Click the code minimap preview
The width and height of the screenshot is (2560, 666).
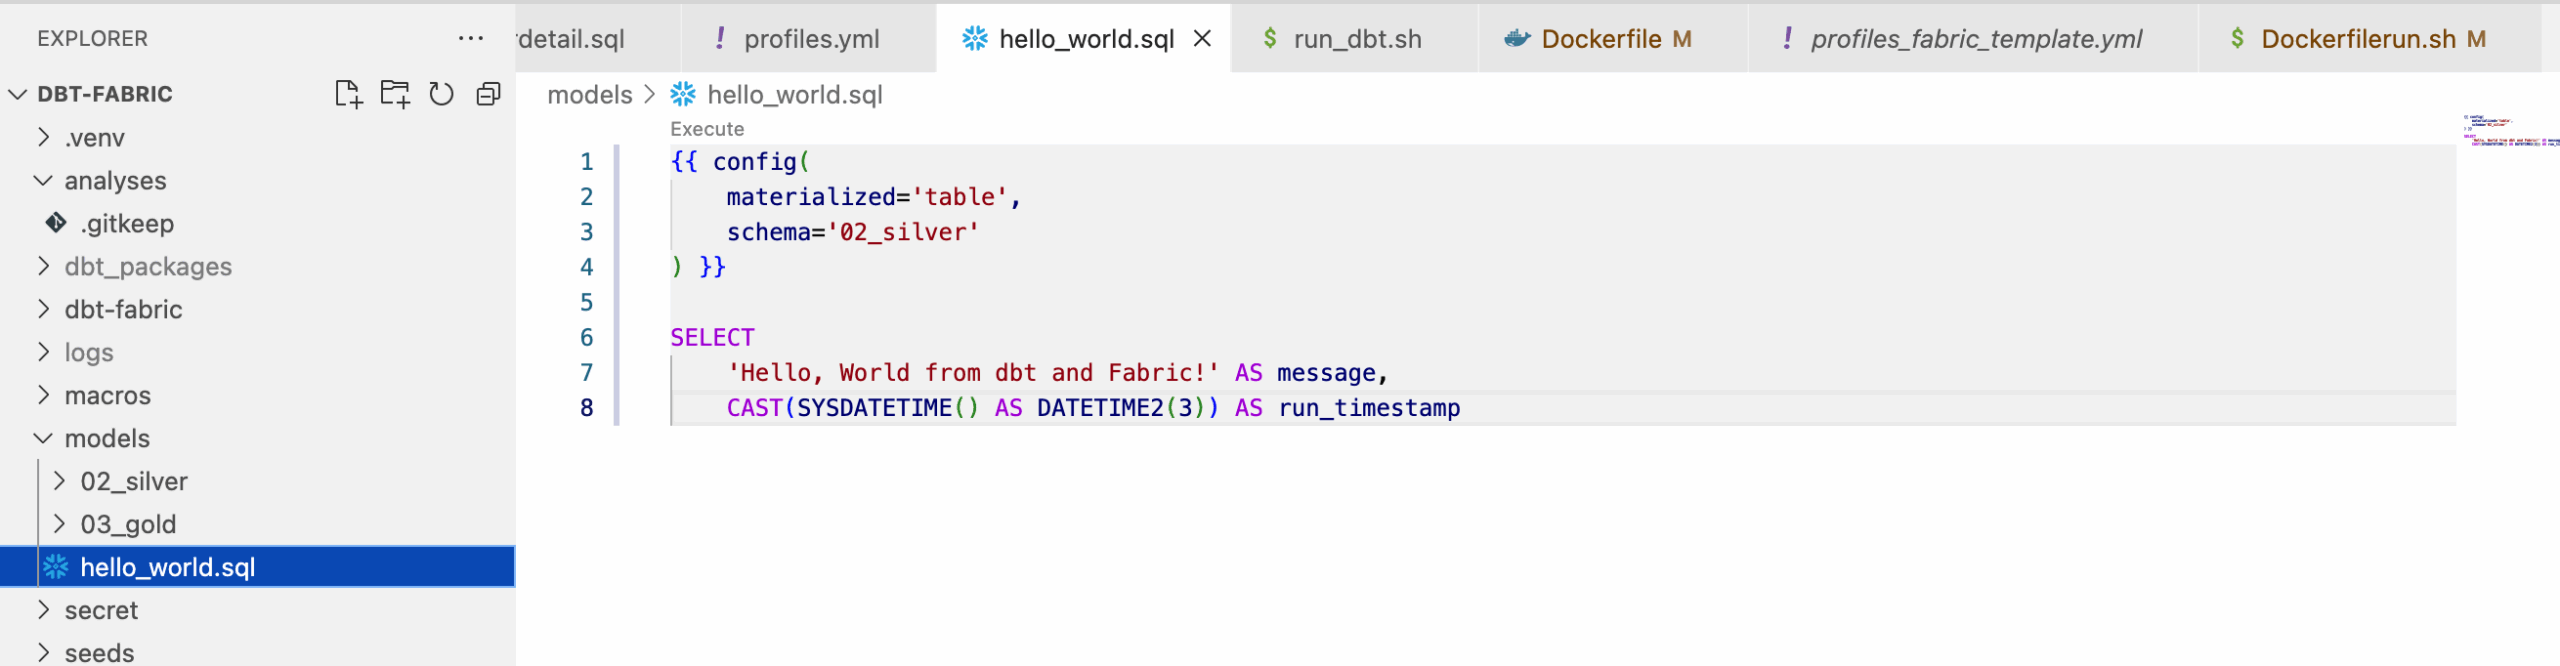[x=2508, y=131]
